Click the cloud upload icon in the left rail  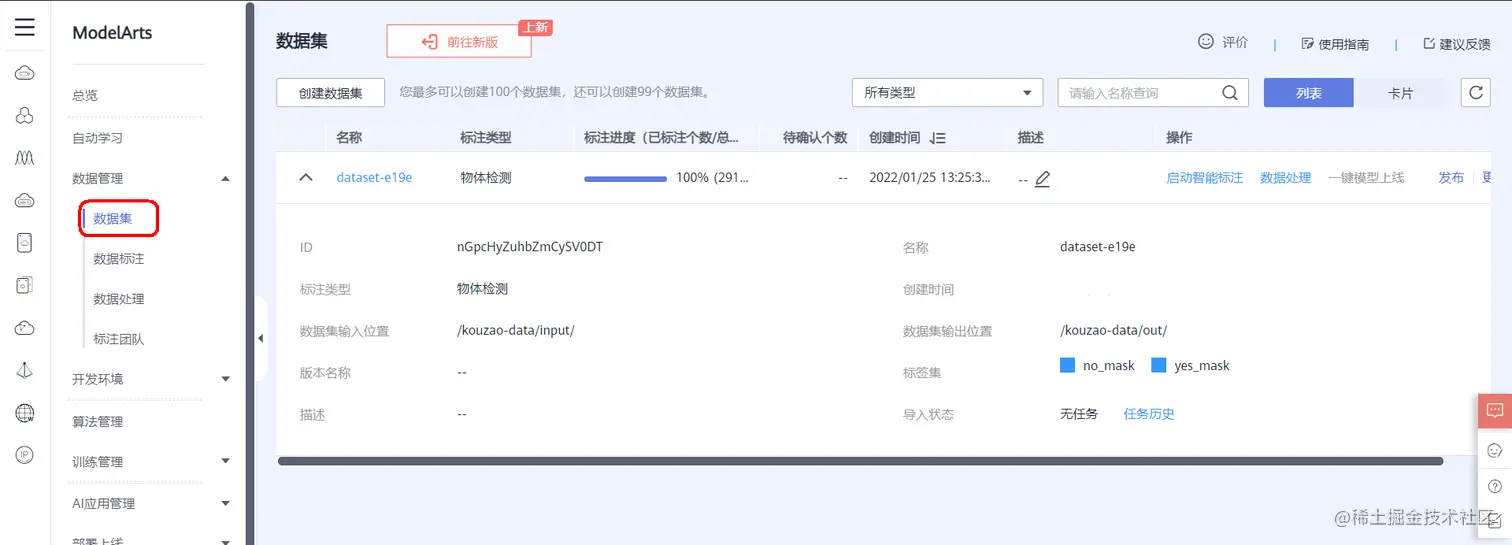(25, 328)
